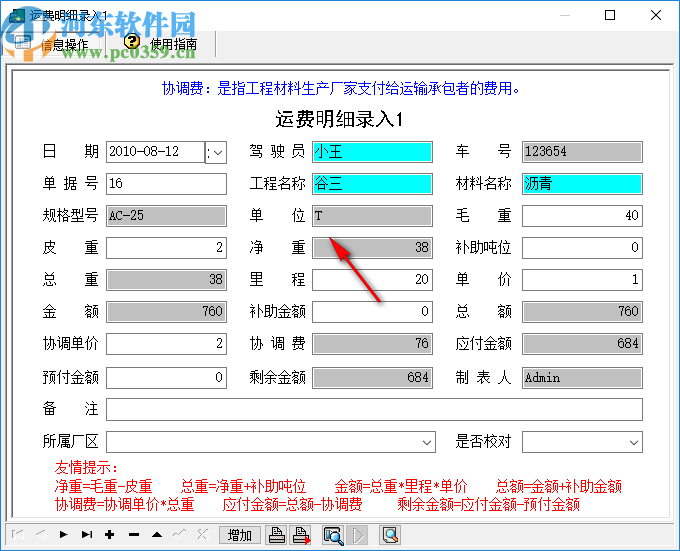Click the 总重 field showing 38
This screenshot has height=551, width=680.
click(x=166, y=280)
